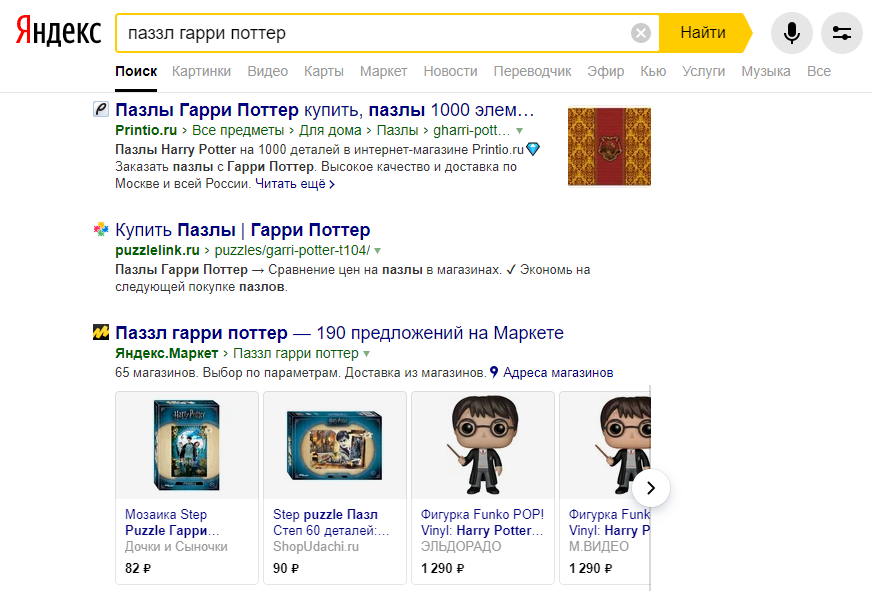Open Мозаика Step Puzzle product image

[187, 445]
